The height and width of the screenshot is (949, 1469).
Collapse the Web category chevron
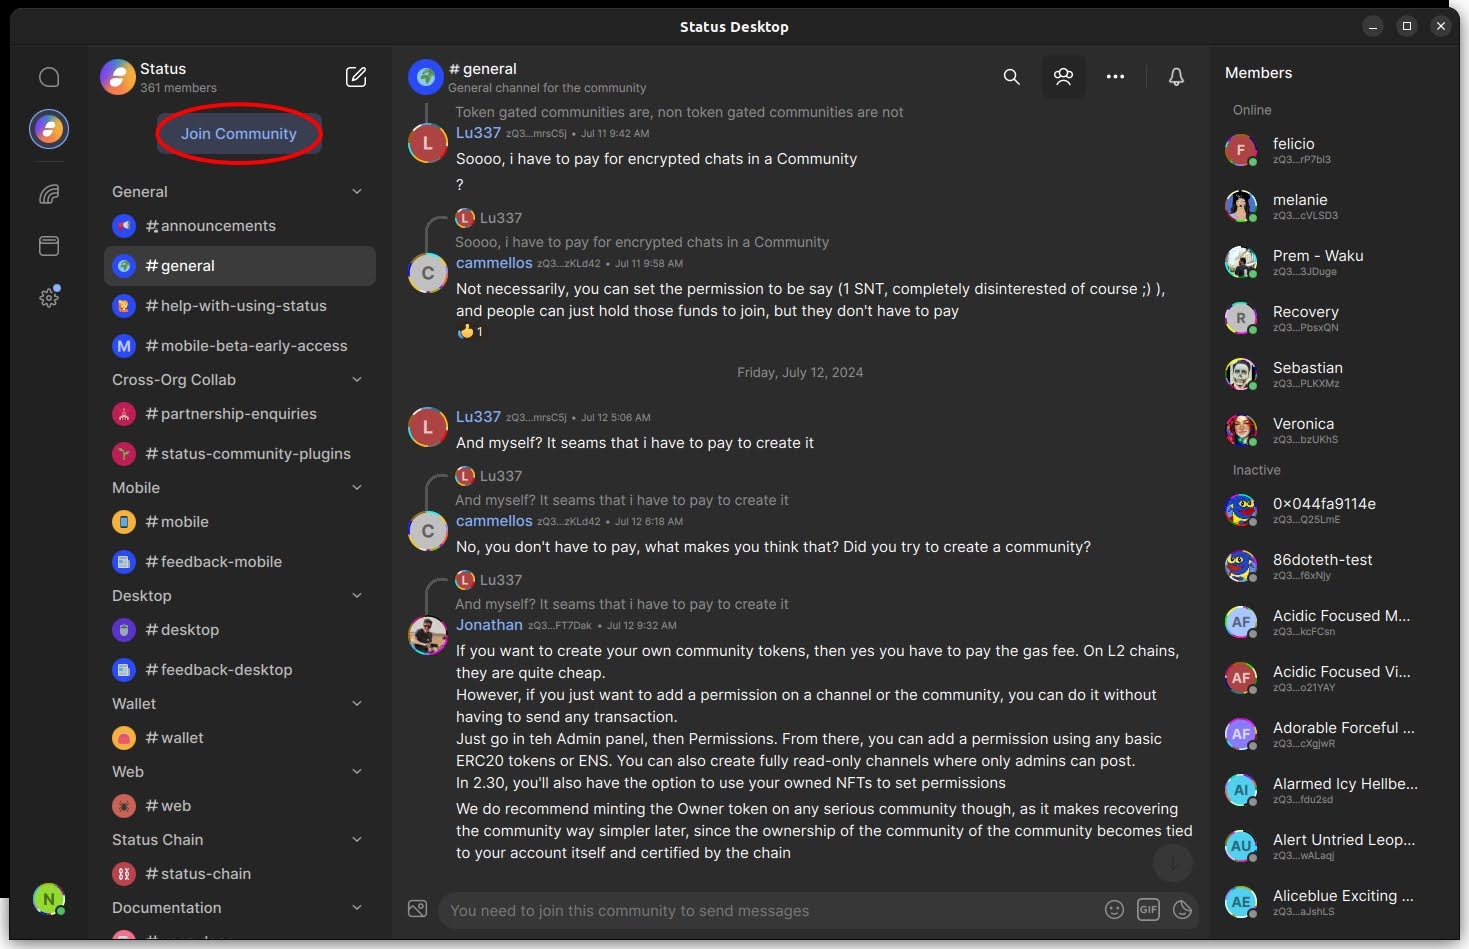(357, 772)
